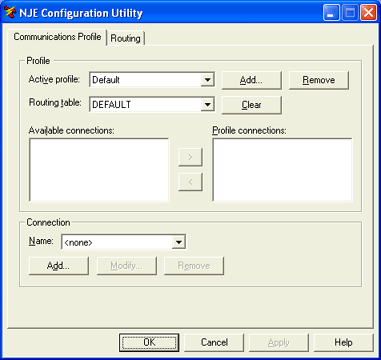Cancel the configuration dialog

(214, 343)
